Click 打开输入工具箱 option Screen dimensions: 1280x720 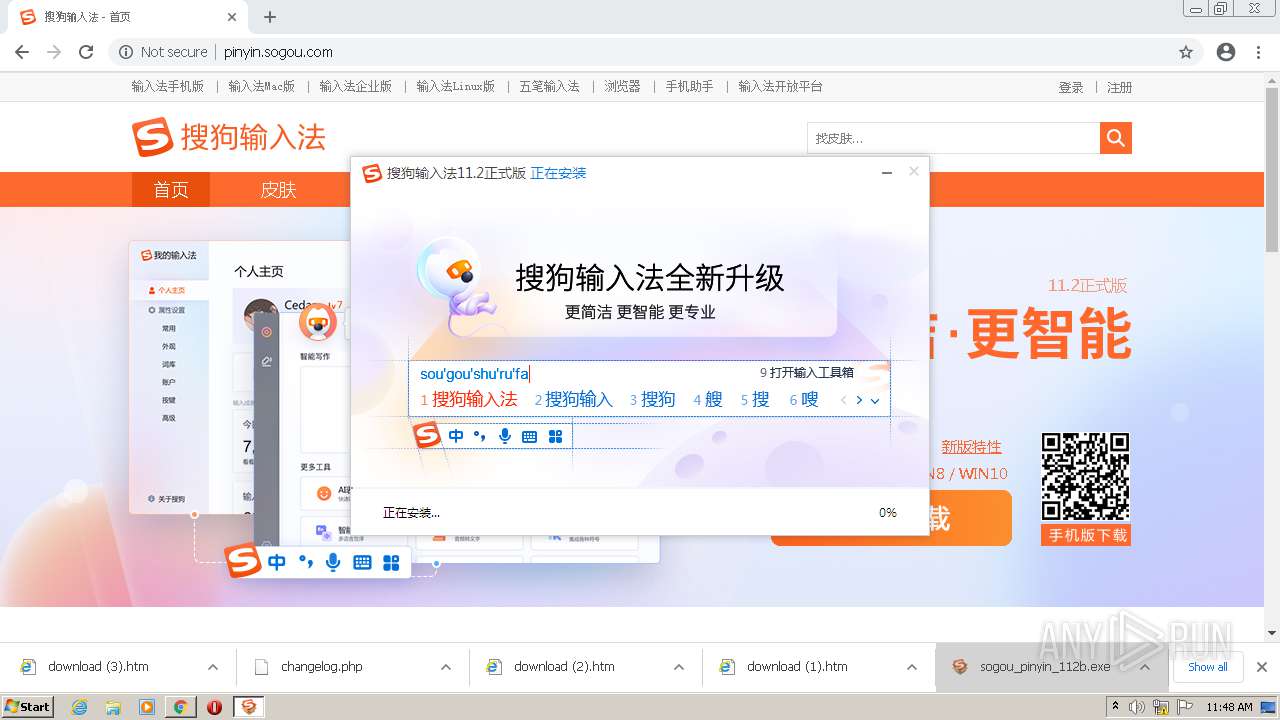[807, 373]
